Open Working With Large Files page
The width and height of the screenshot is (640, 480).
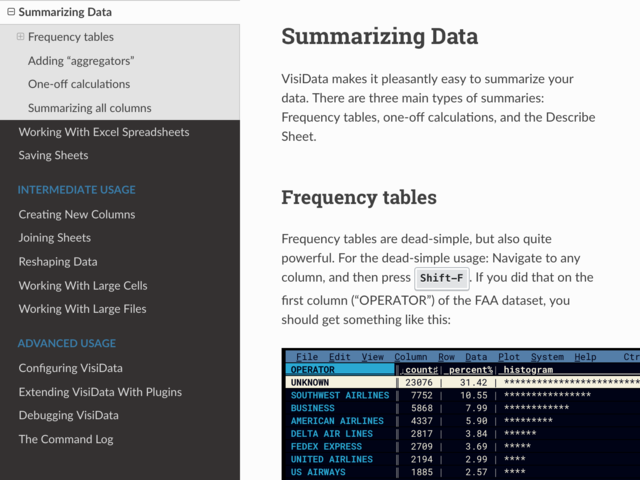(x=82, y=309)
